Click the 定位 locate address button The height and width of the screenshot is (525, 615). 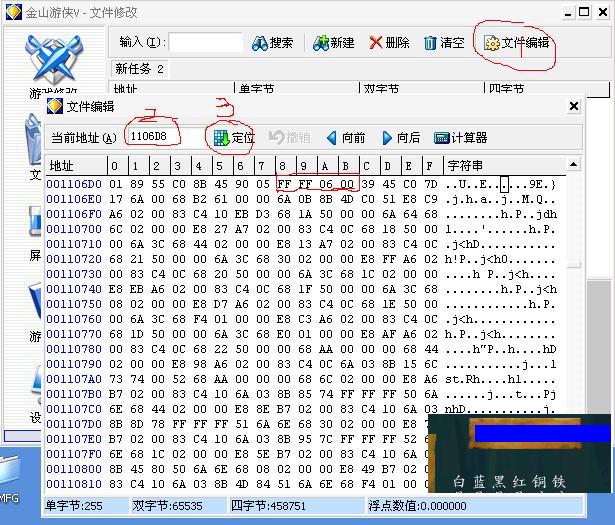(x=234, y=138)
